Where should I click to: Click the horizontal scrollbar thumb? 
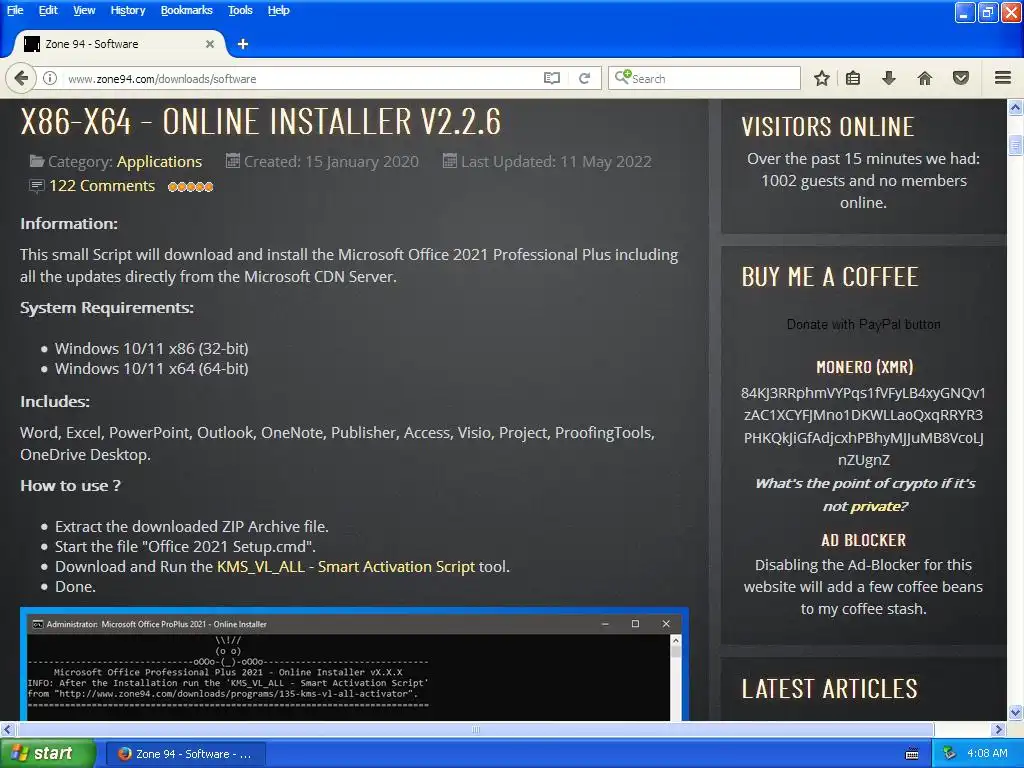(x=475, y=729)
